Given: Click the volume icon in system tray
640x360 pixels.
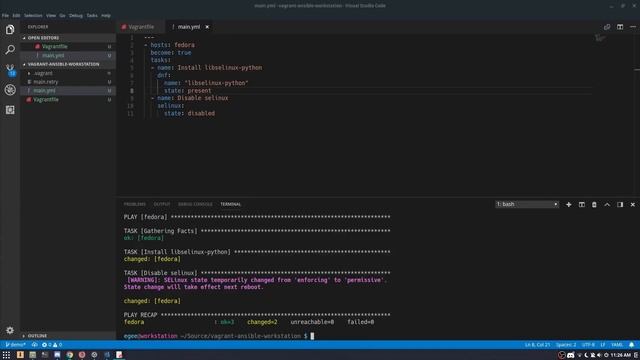Looking at the screenshot, I should (599, 355).
